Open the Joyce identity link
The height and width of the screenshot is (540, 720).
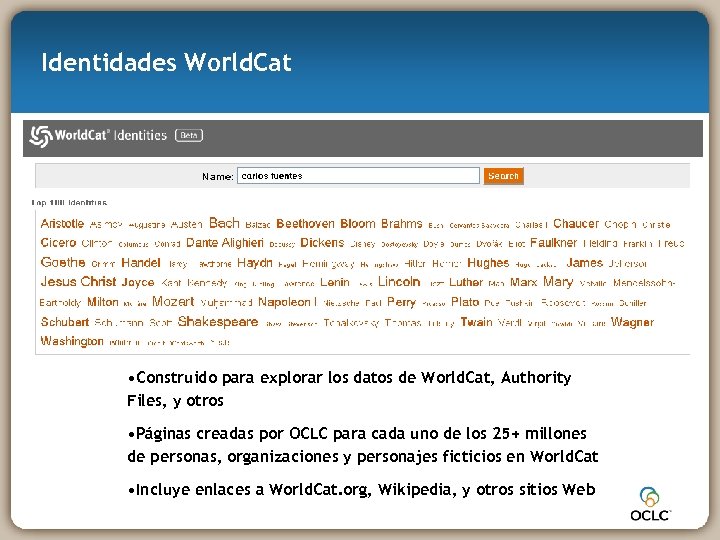coord(138,282)
